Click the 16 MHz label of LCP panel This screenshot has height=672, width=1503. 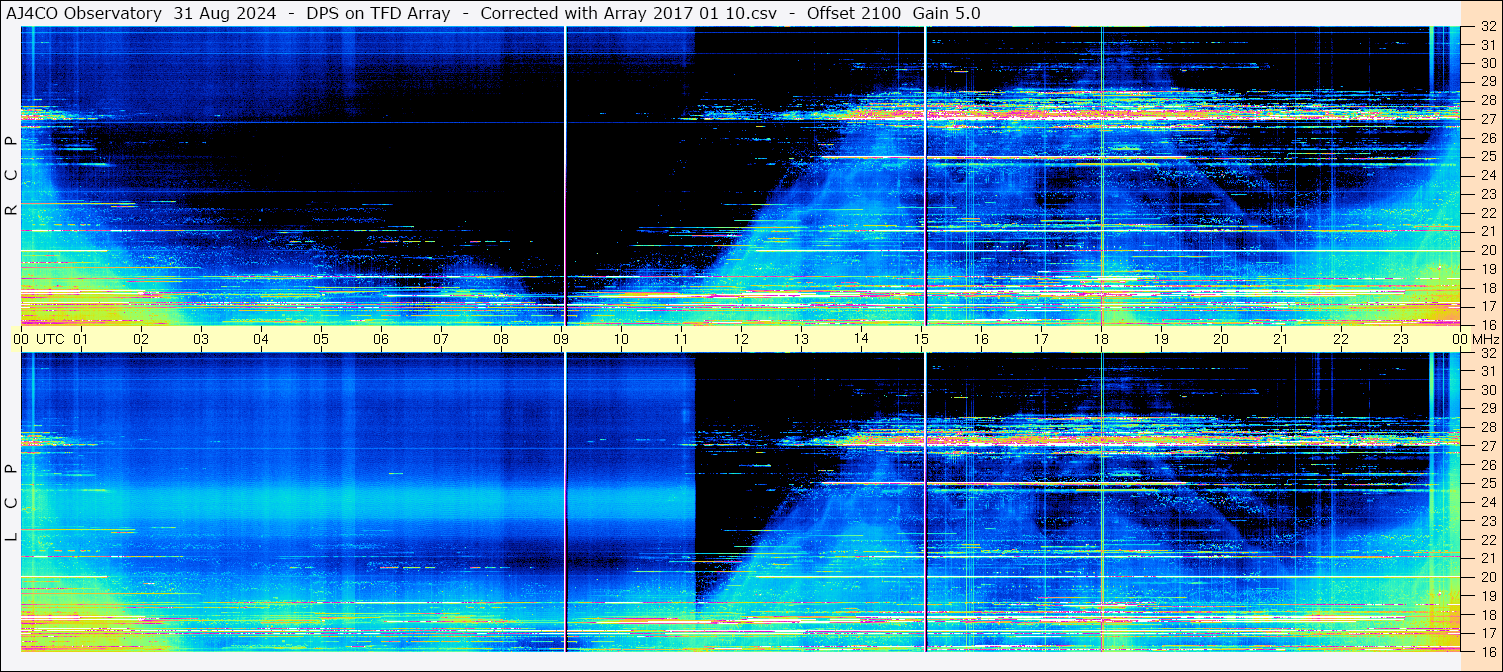coord(1487,651)
